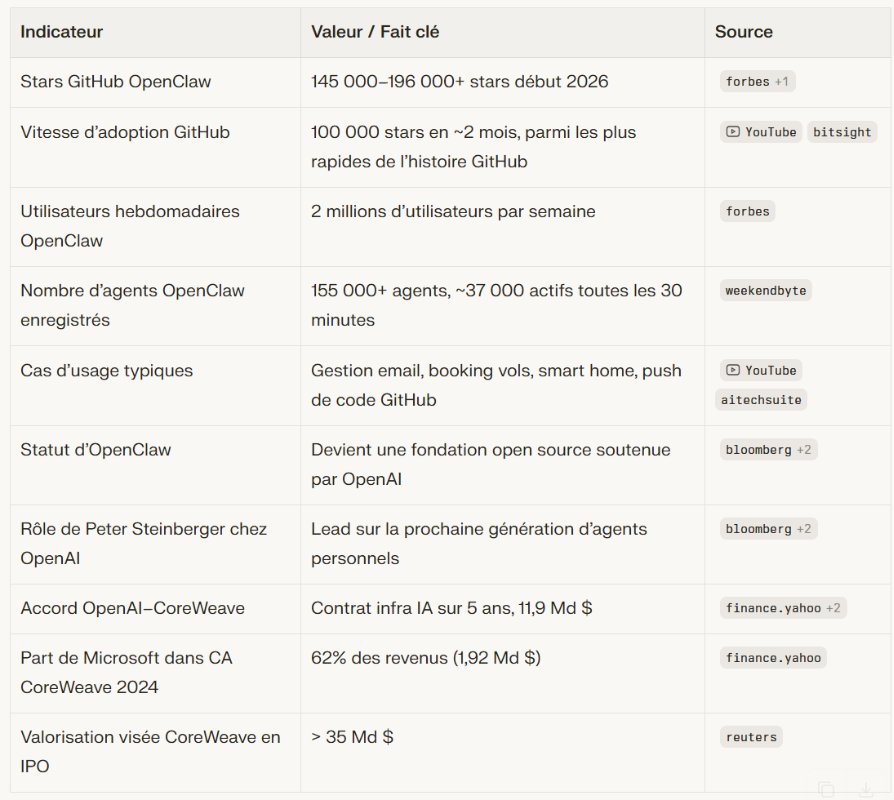This screenshot has height=800, width=894.
Task: Expand bloomberg +2 sources in Statut d'OpenClaw row
Action: tap(768, 450)
